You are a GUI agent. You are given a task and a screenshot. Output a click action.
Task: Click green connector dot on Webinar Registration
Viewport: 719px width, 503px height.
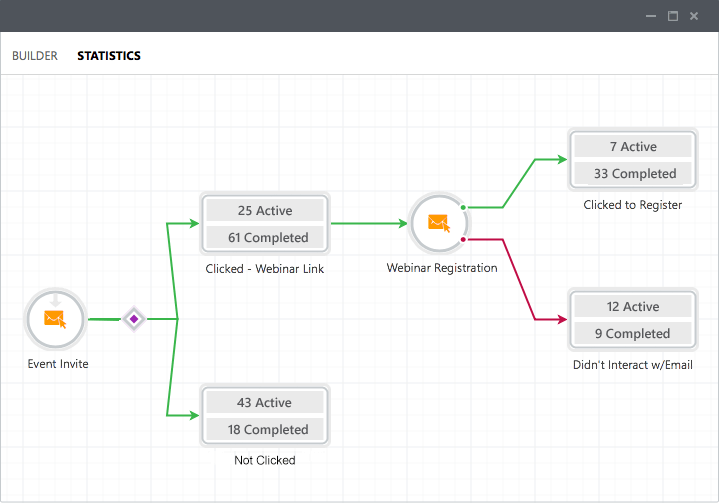click(464, 207)
